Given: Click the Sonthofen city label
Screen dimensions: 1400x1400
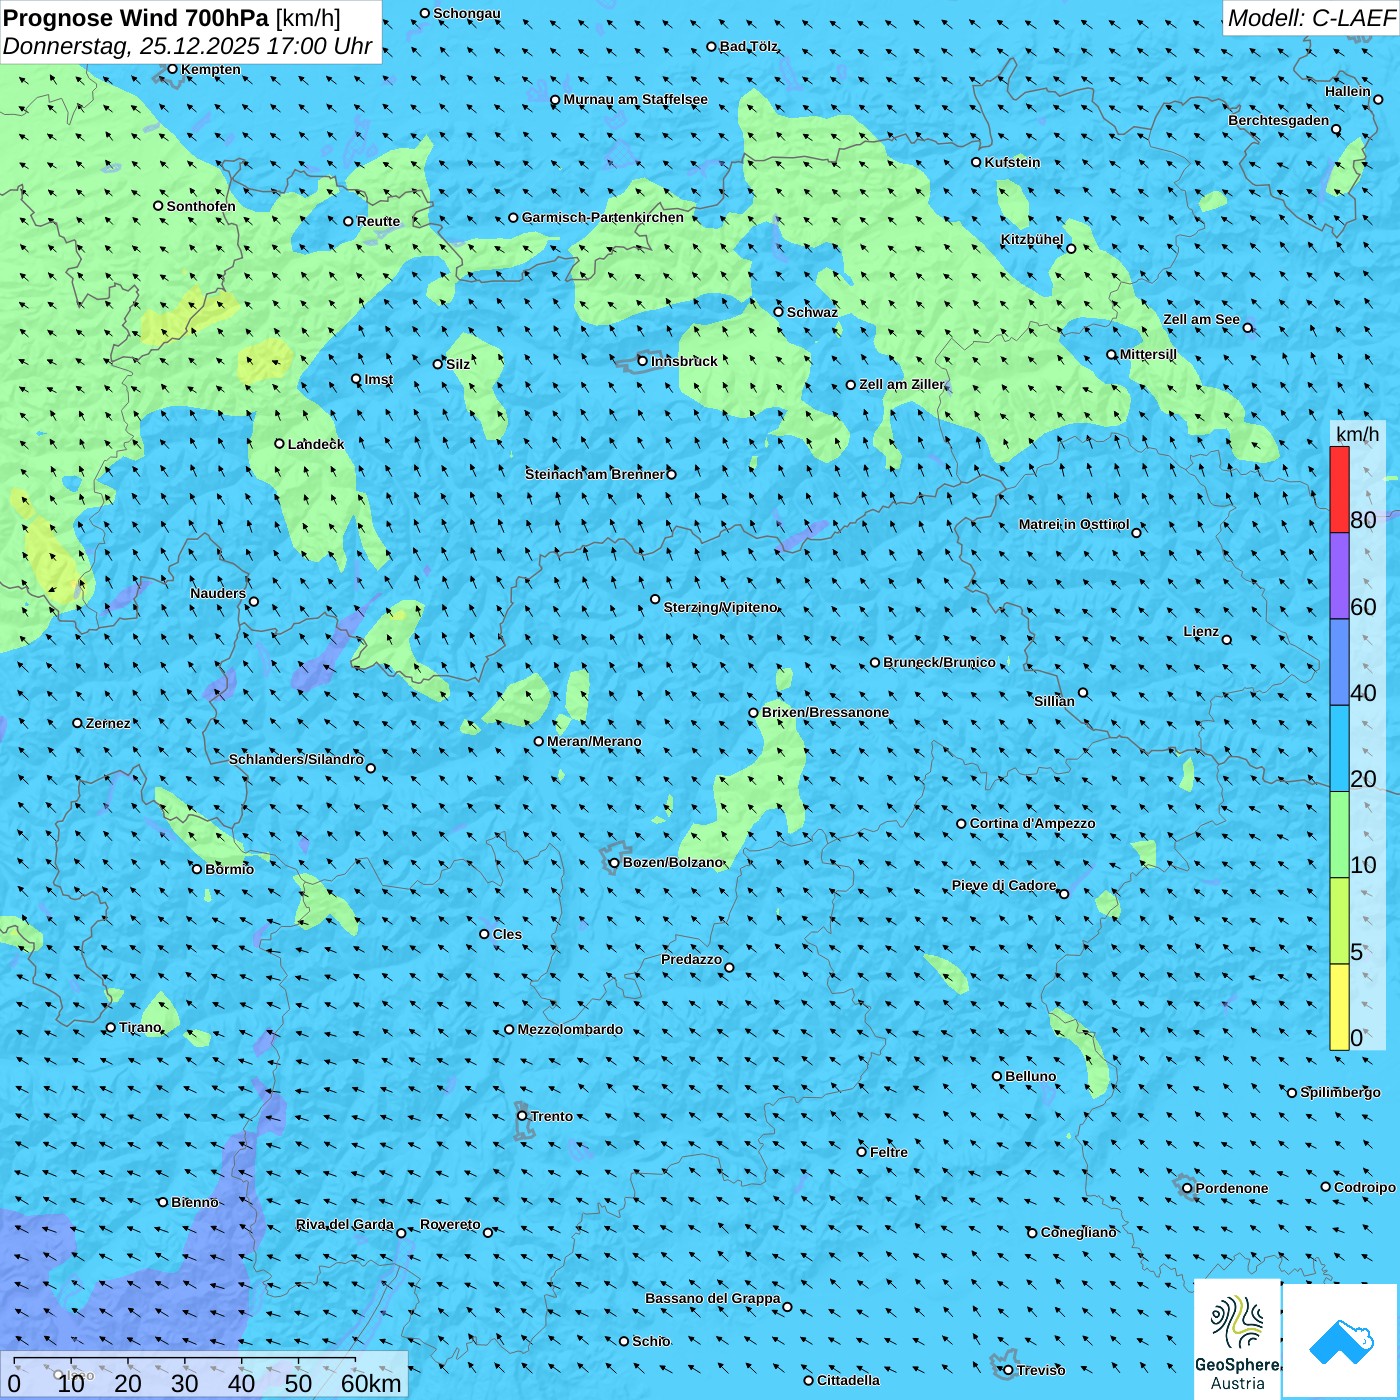Looking at the screenshot, I should 201,206.
